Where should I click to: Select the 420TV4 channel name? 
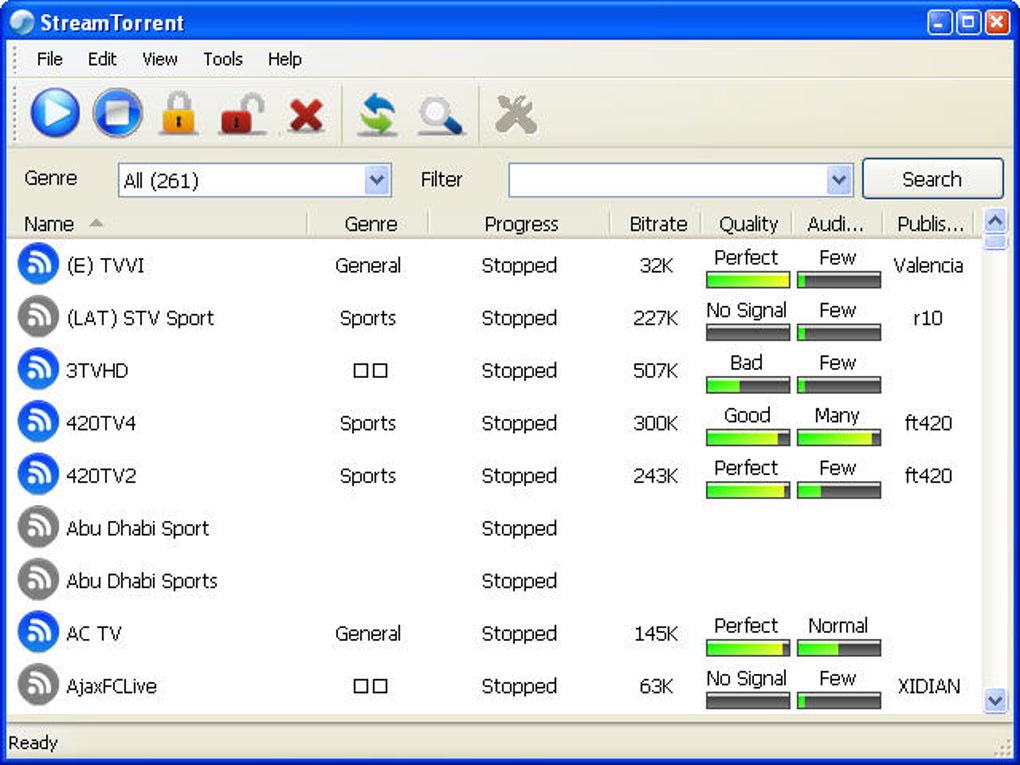tap(101, 423)
